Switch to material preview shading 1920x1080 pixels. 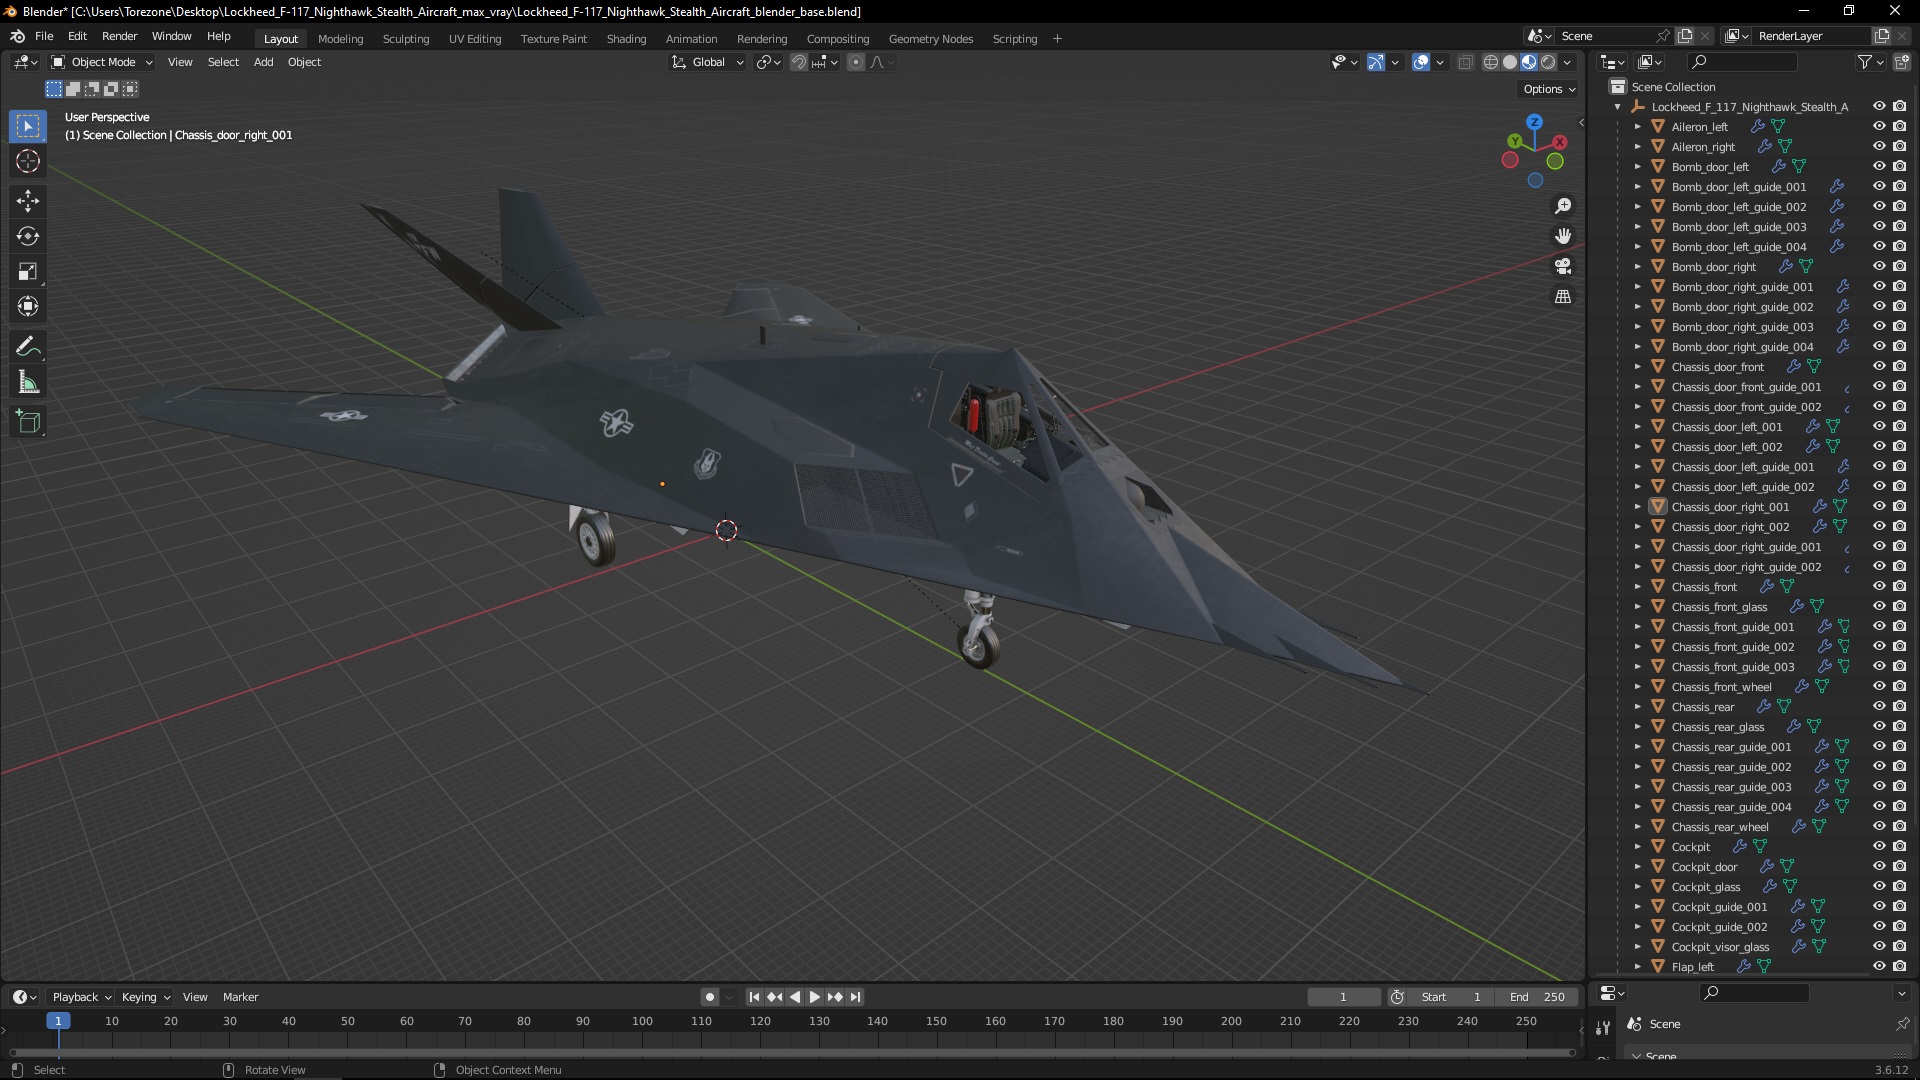click(x=1529, y=62)
